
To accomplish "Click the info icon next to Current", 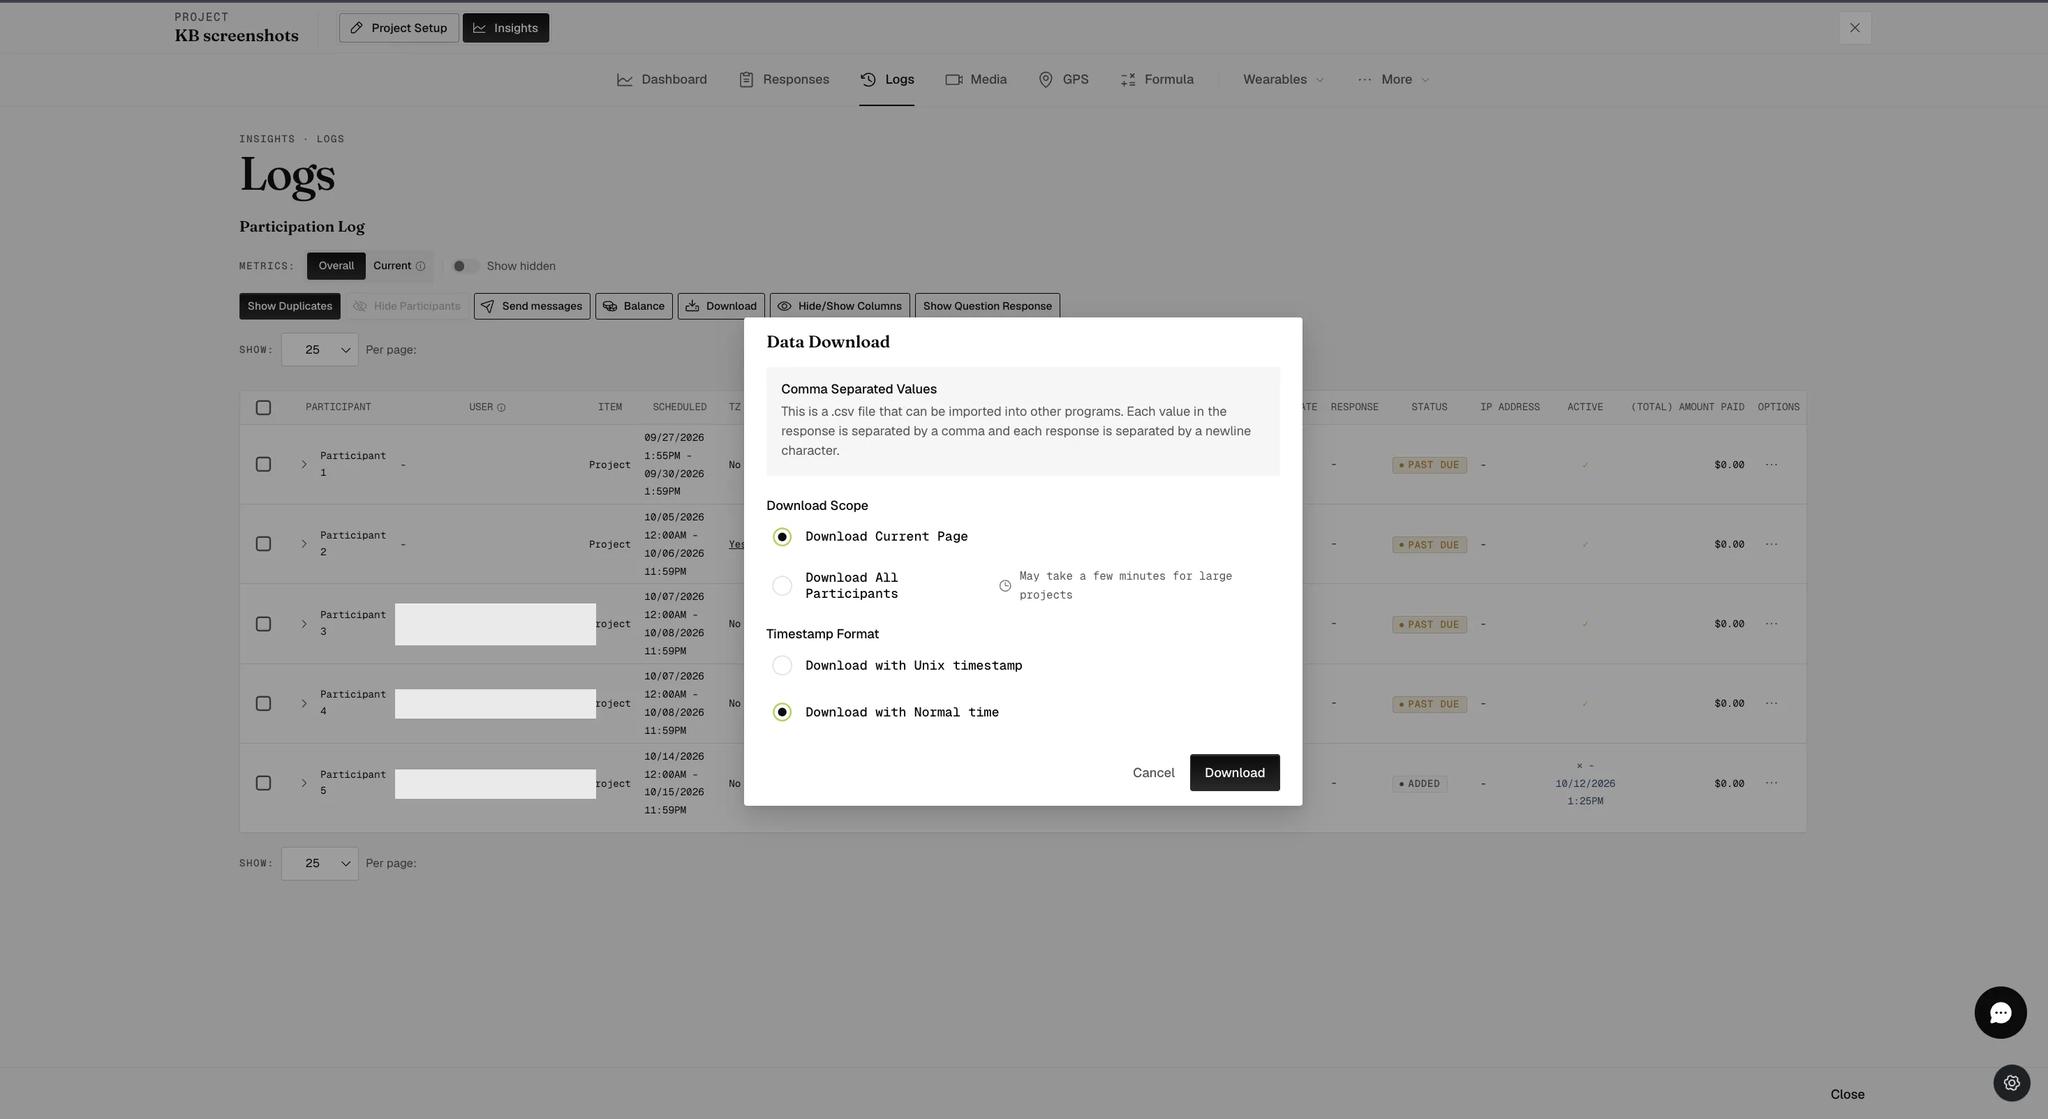I will tap(420, 266).
